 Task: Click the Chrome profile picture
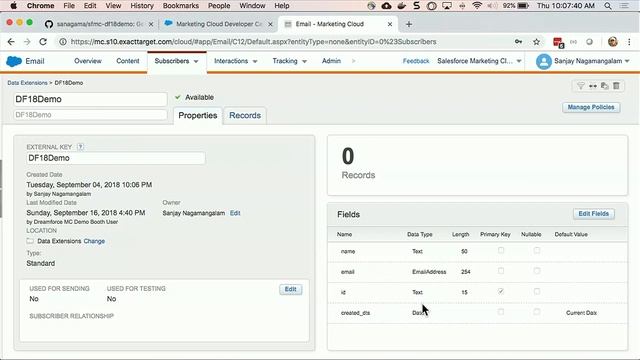click(613, 42)
